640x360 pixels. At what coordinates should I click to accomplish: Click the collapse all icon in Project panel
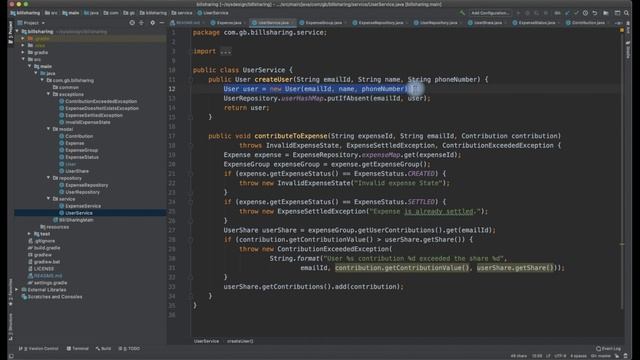coord(141,23)
